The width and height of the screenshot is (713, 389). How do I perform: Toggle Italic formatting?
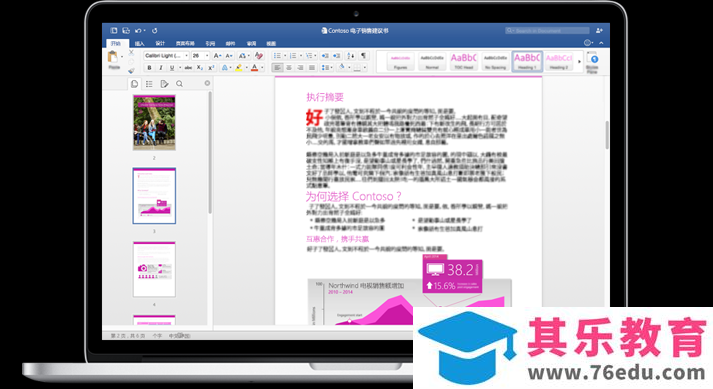click(161, 68)
